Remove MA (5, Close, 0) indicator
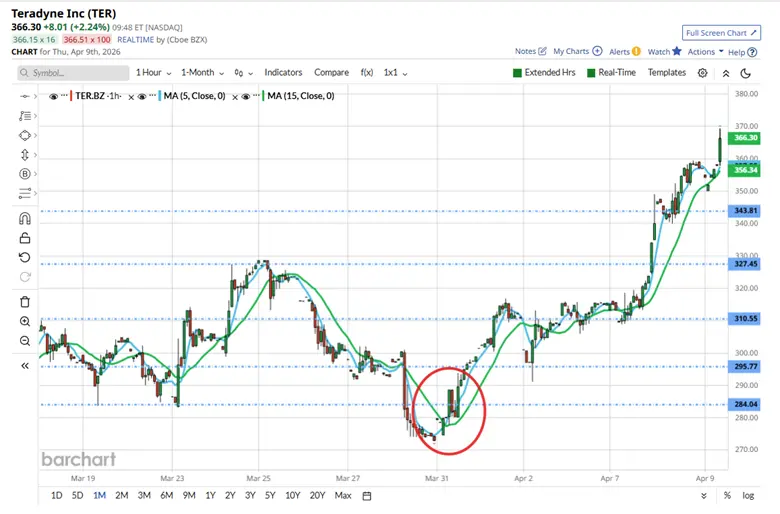The image size is (780, 514). (235, 98)
